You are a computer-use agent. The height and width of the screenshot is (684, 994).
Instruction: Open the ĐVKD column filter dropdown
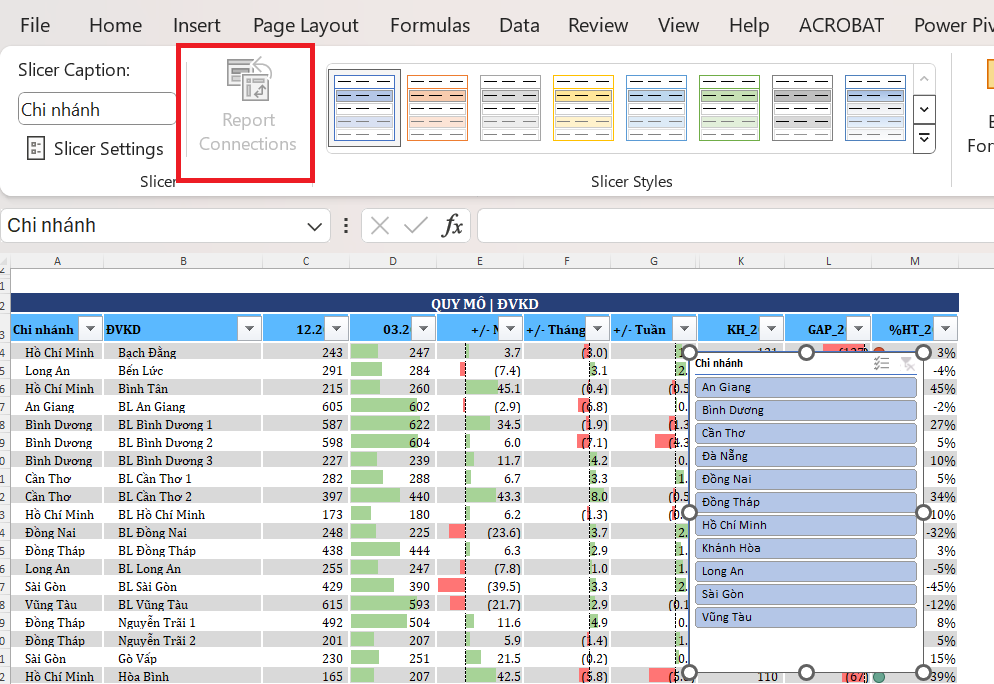click(x=250, y=329)
